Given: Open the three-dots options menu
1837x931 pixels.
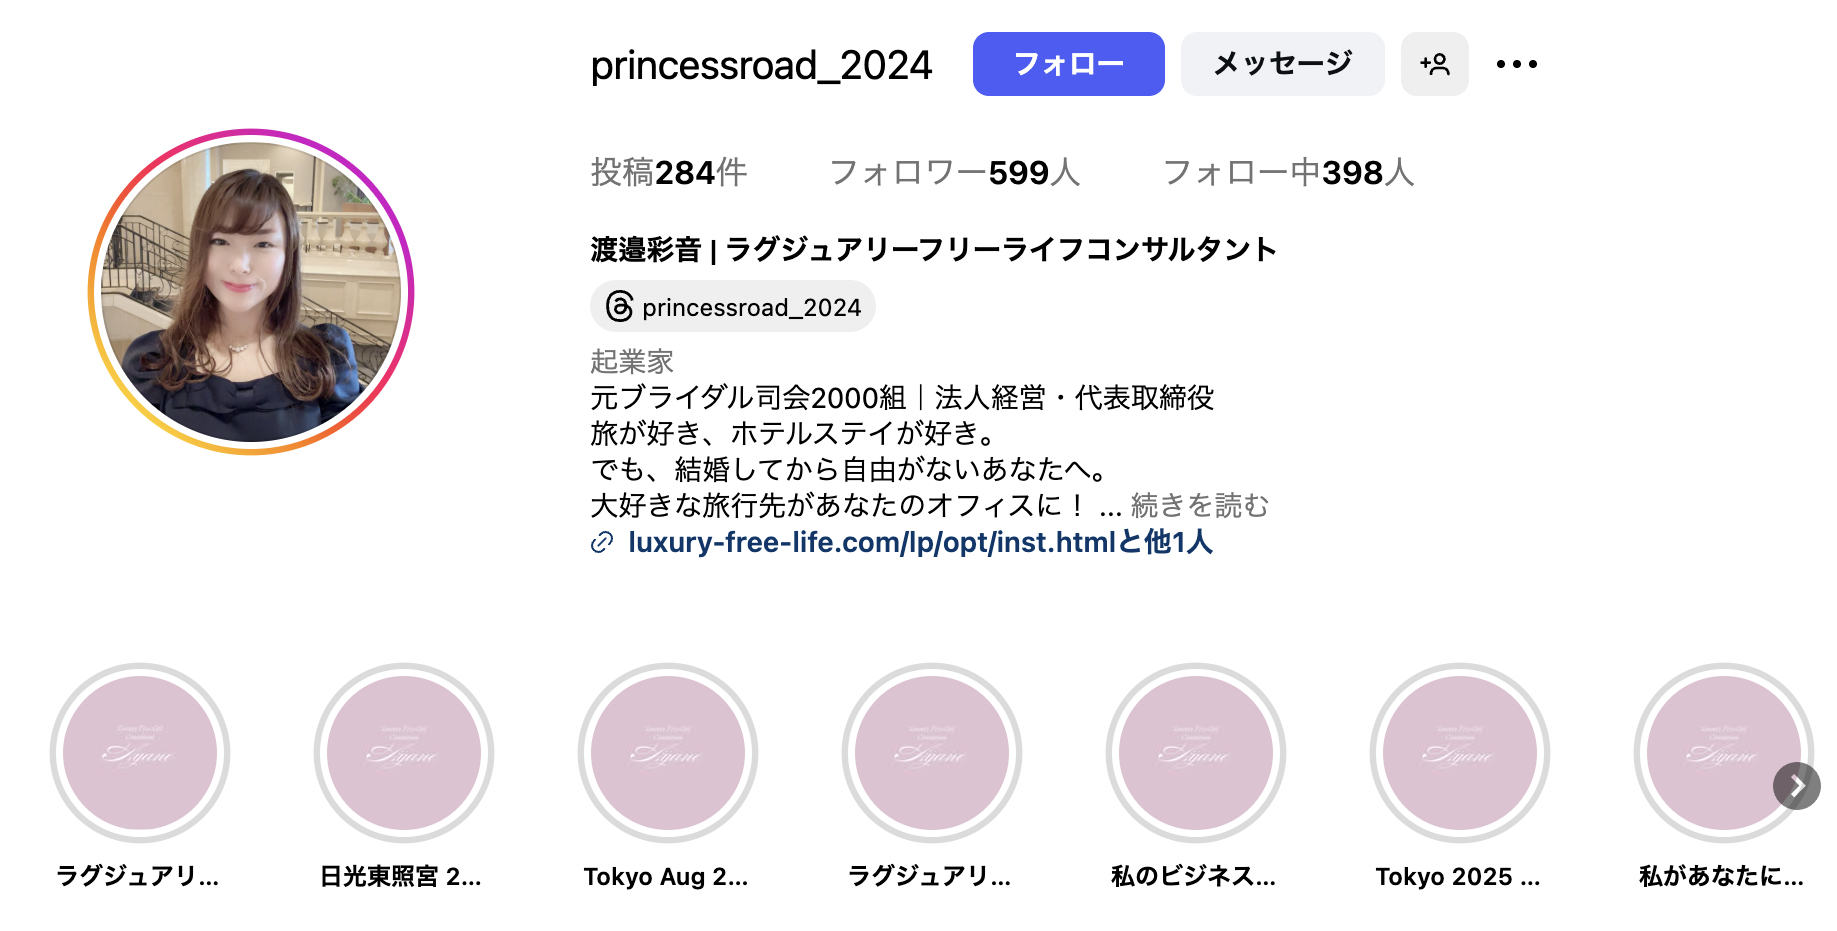Looking at the screenshot, I should pyautogui.click(x=1516, y=64).
